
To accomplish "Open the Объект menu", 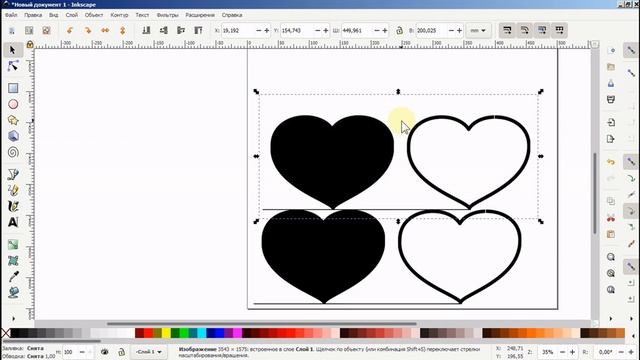I will pos(93,15).
